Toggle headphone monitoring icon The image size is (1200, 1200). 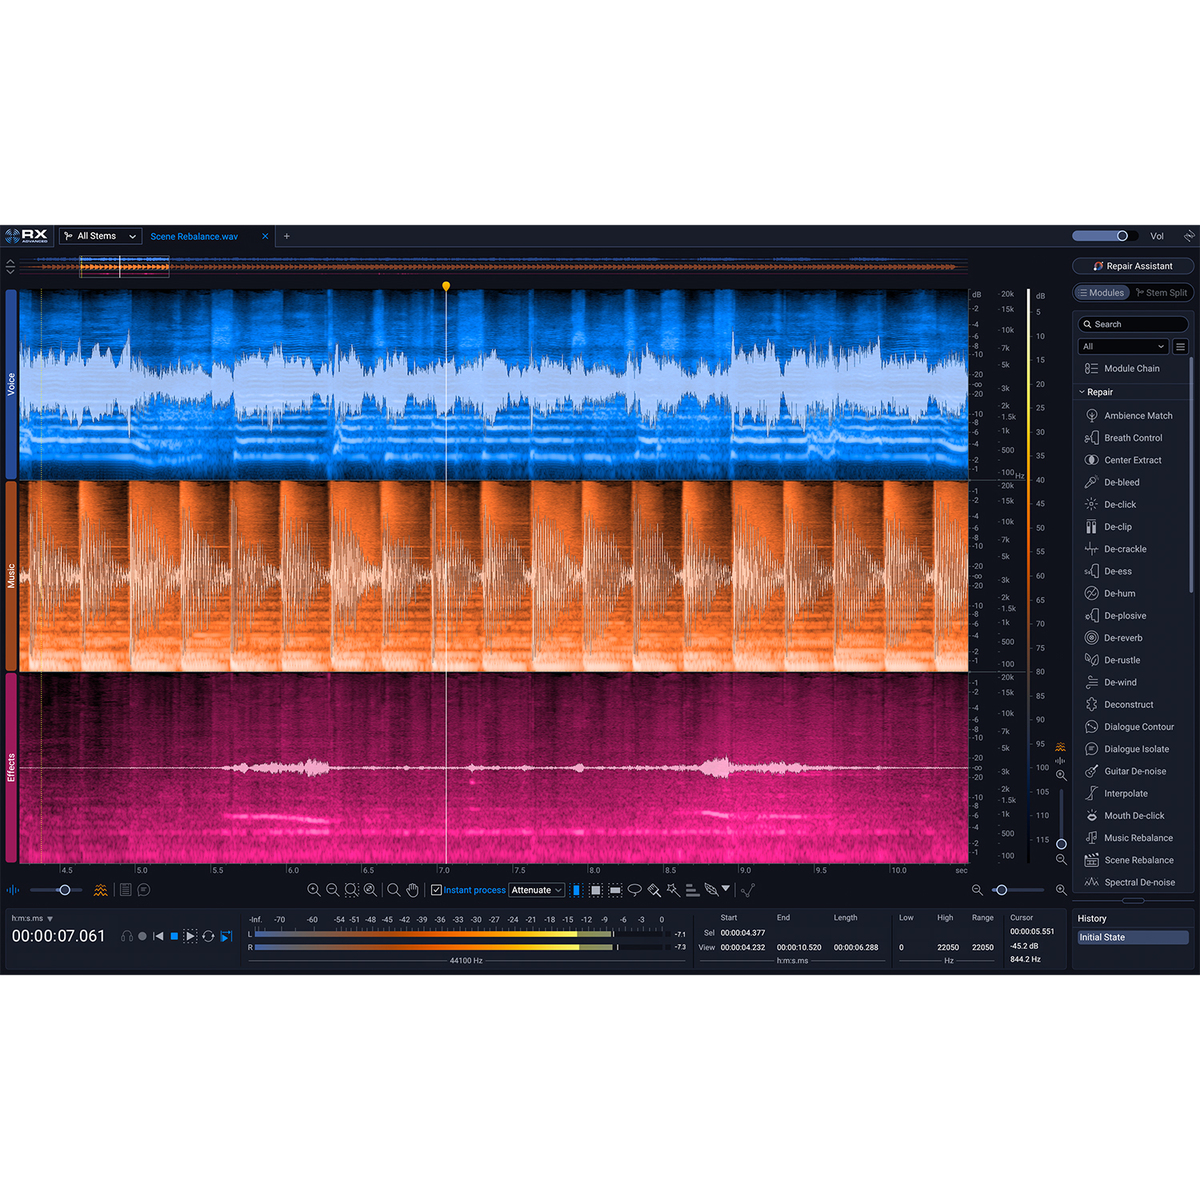[127, 936]
